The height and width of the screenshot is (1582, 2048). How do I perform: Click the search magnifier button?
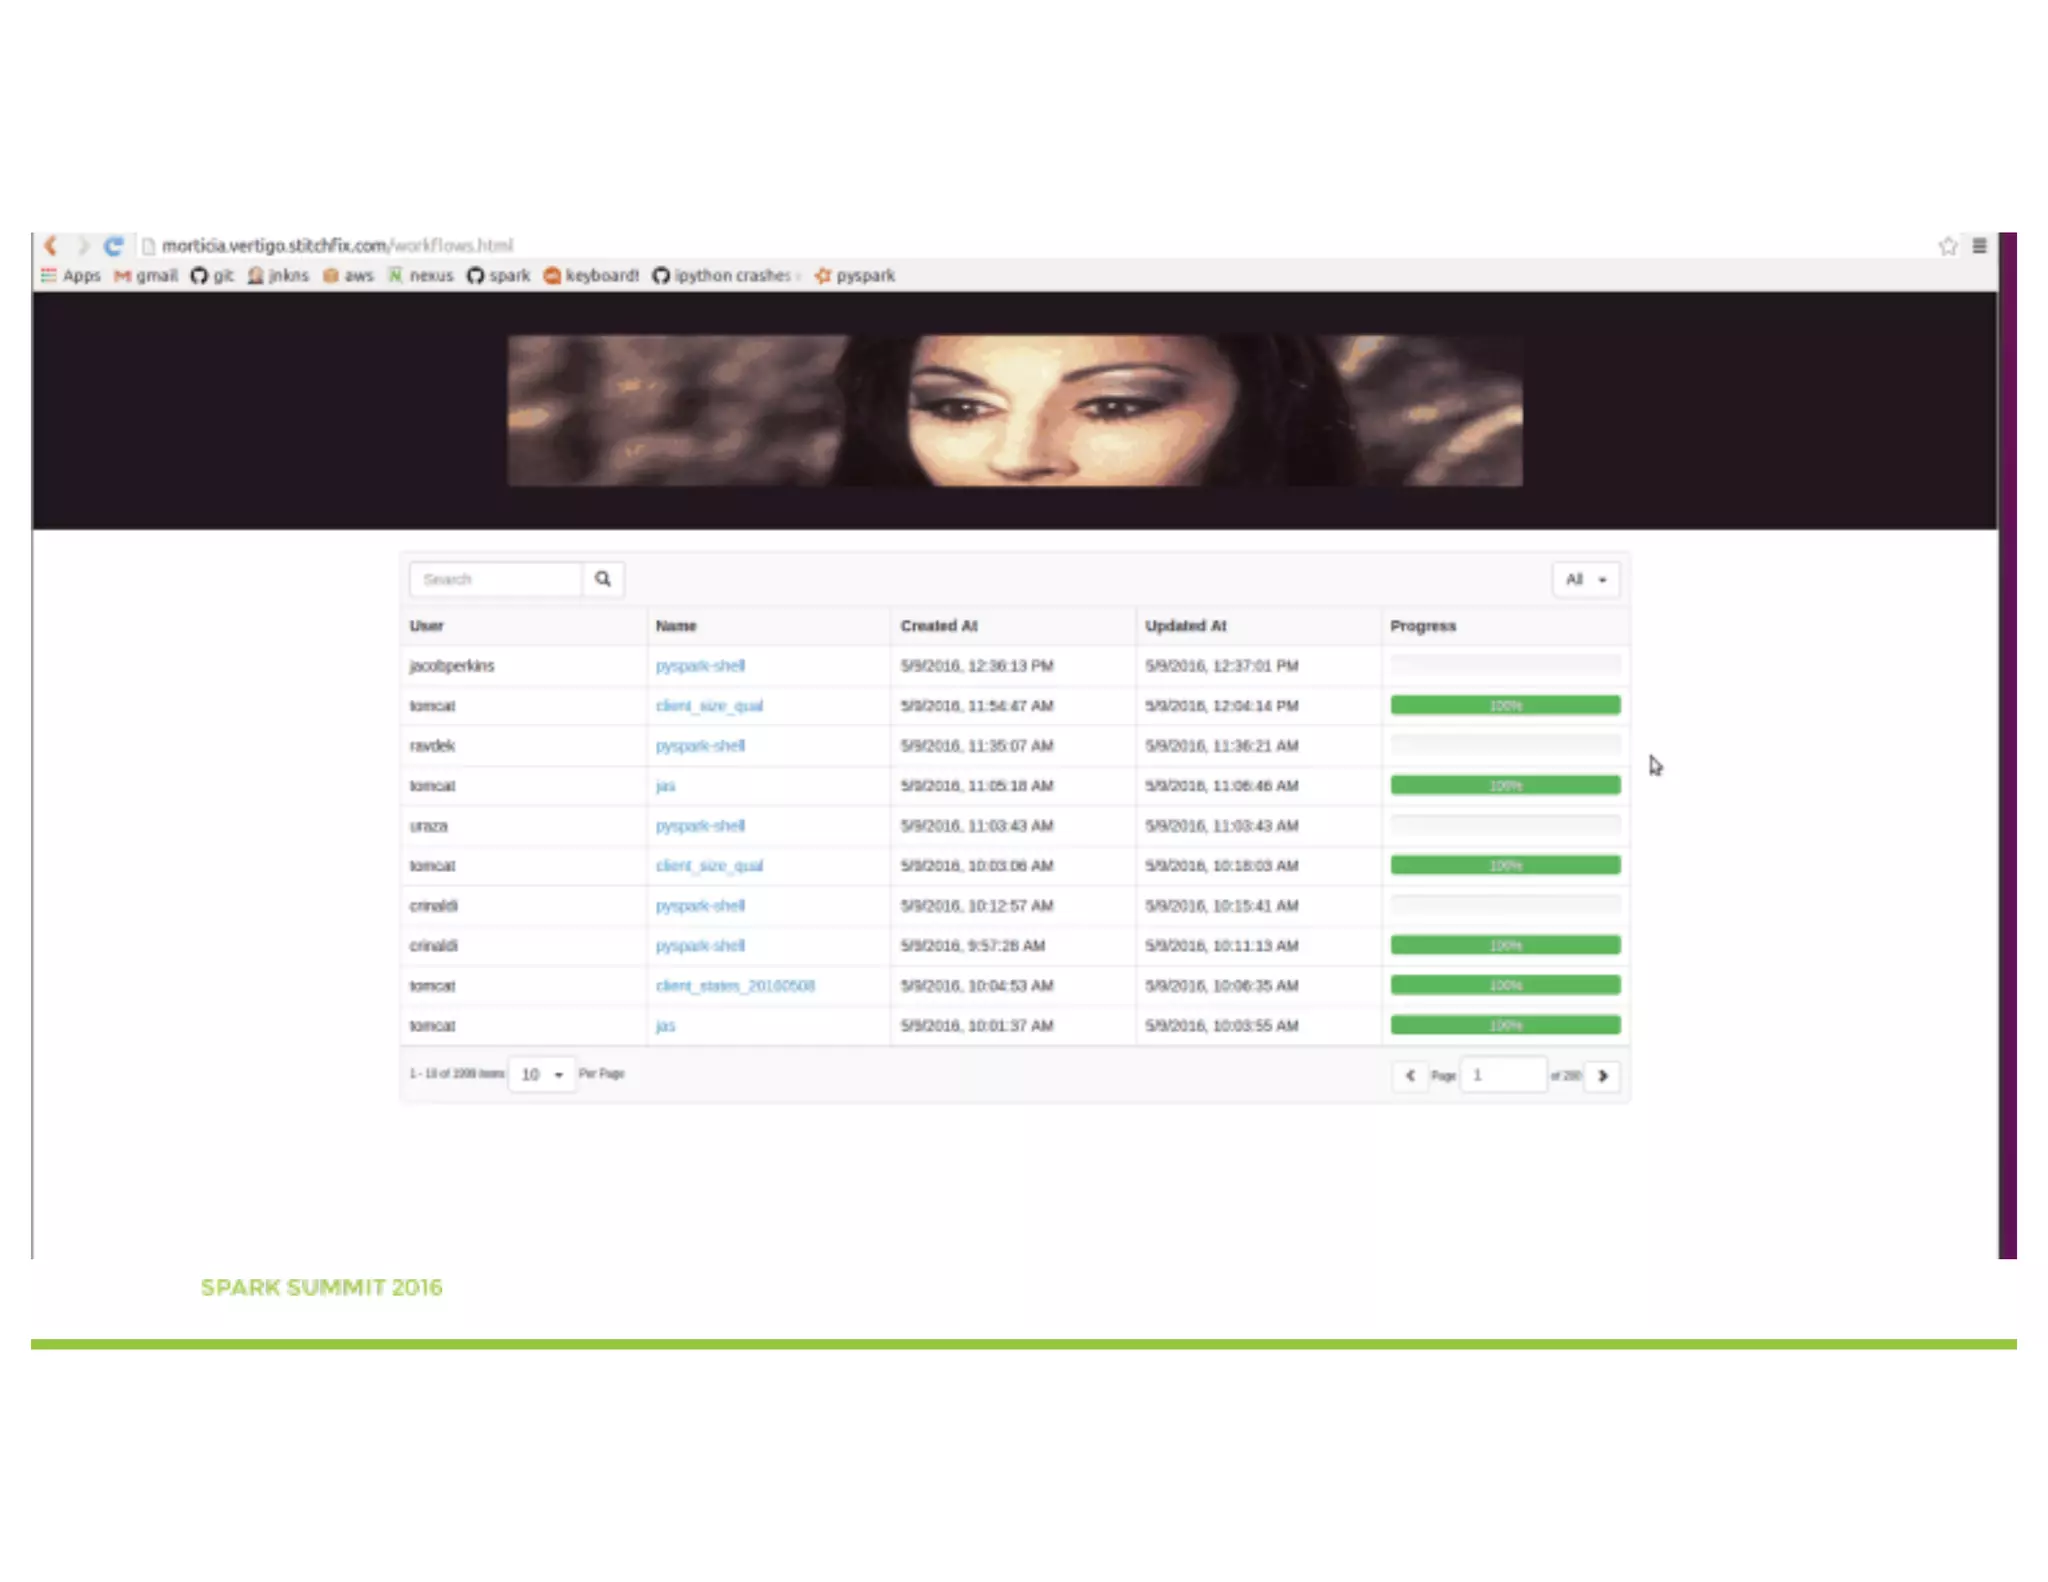[603, 579]
